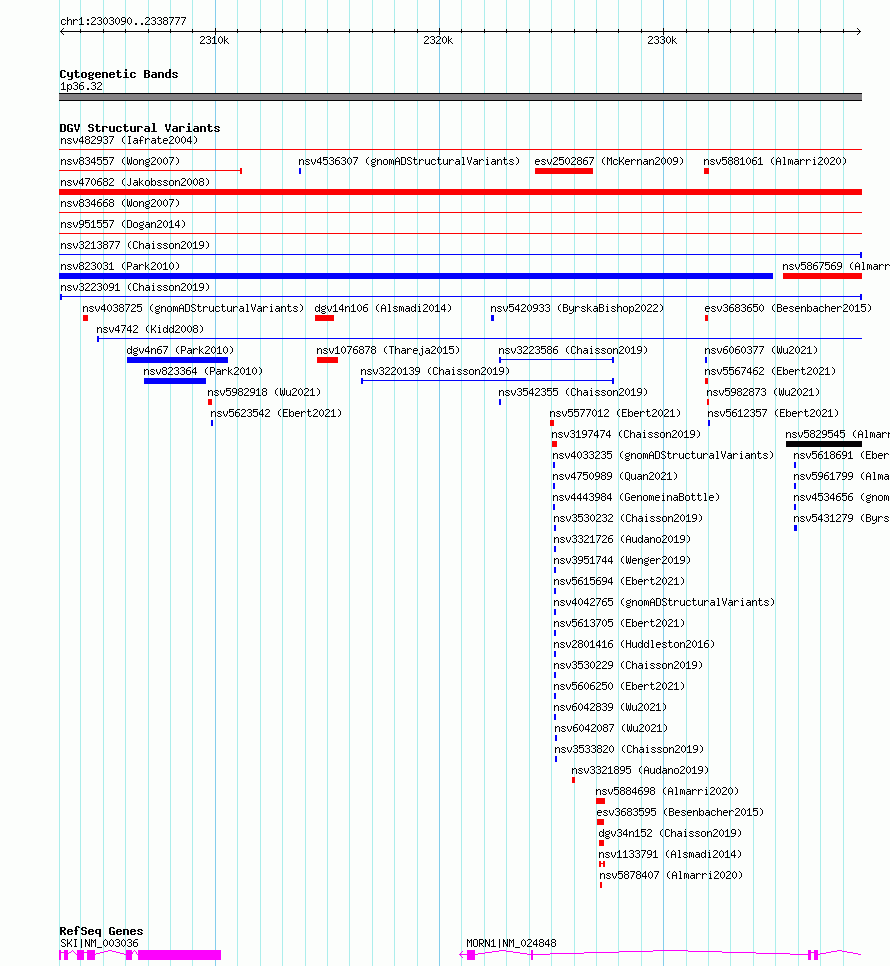890x966 pixels.
Task: Click the red esv2502867 (McKernan2009) variant bar
Action: coord(564,171)
